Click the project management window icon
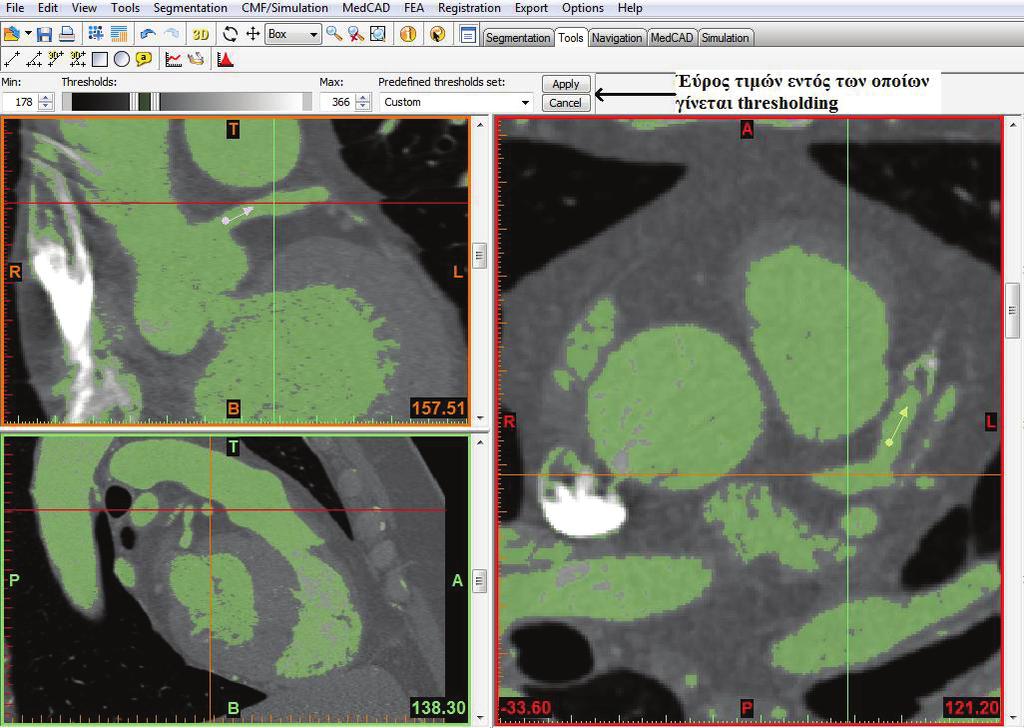Screen dimensions: 1024x728 468,34
